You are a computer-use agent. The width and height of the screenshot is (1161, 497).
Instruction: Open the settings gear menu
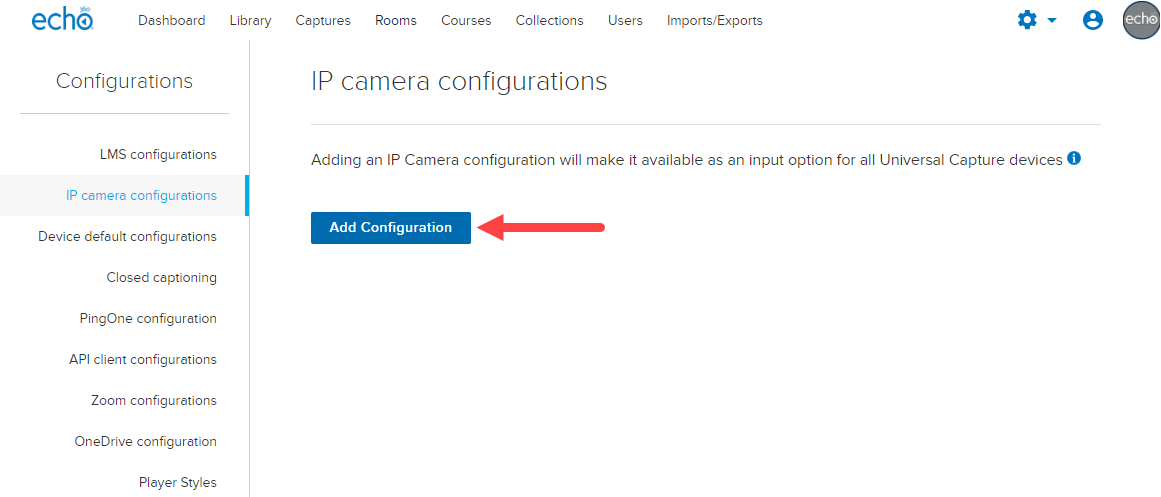point(1035,20)
